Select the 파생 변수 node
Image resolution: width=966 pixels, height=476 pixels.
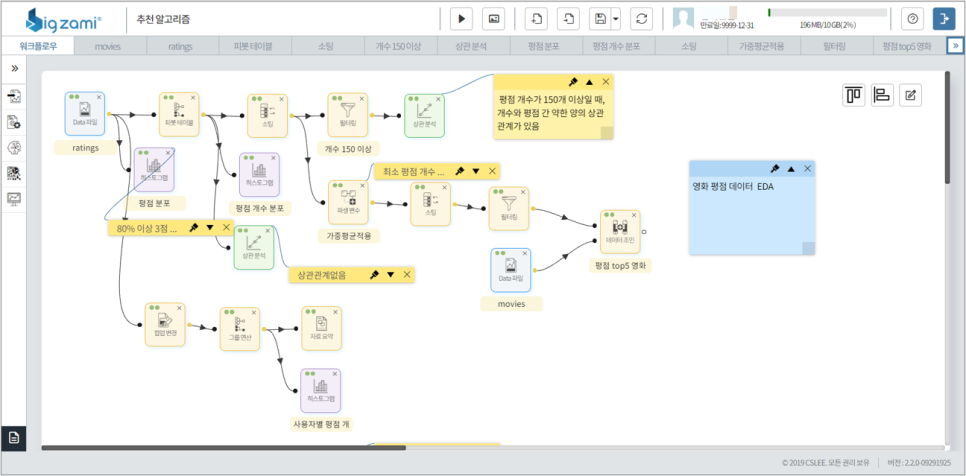pos(348,202)
